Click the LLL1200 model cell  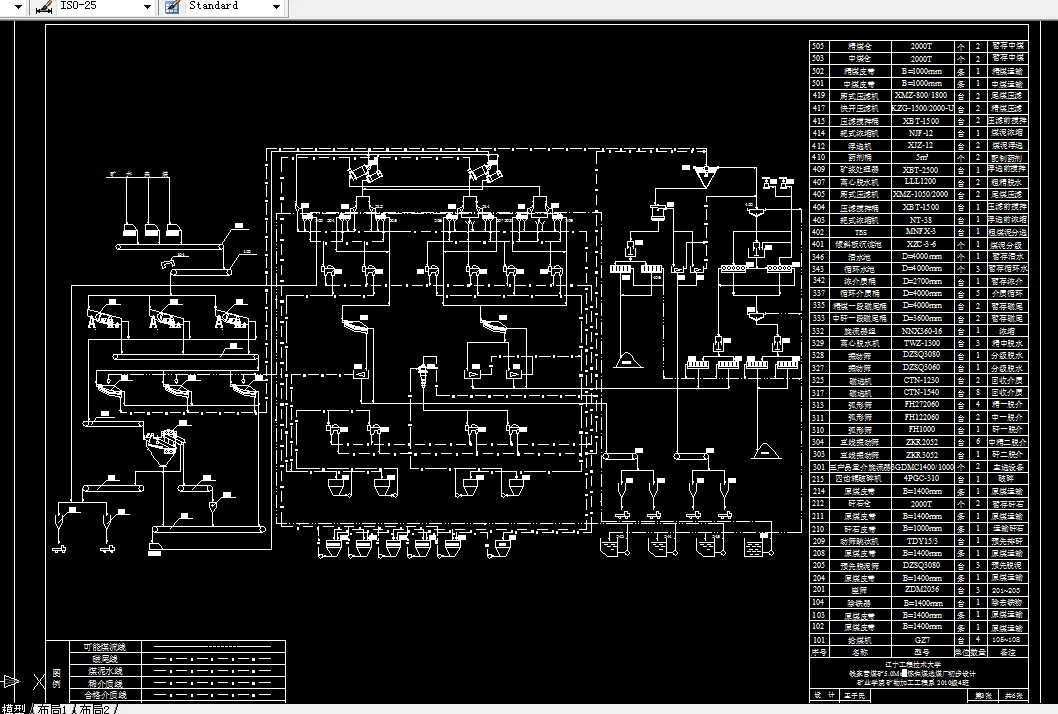[x=922, y=182]
